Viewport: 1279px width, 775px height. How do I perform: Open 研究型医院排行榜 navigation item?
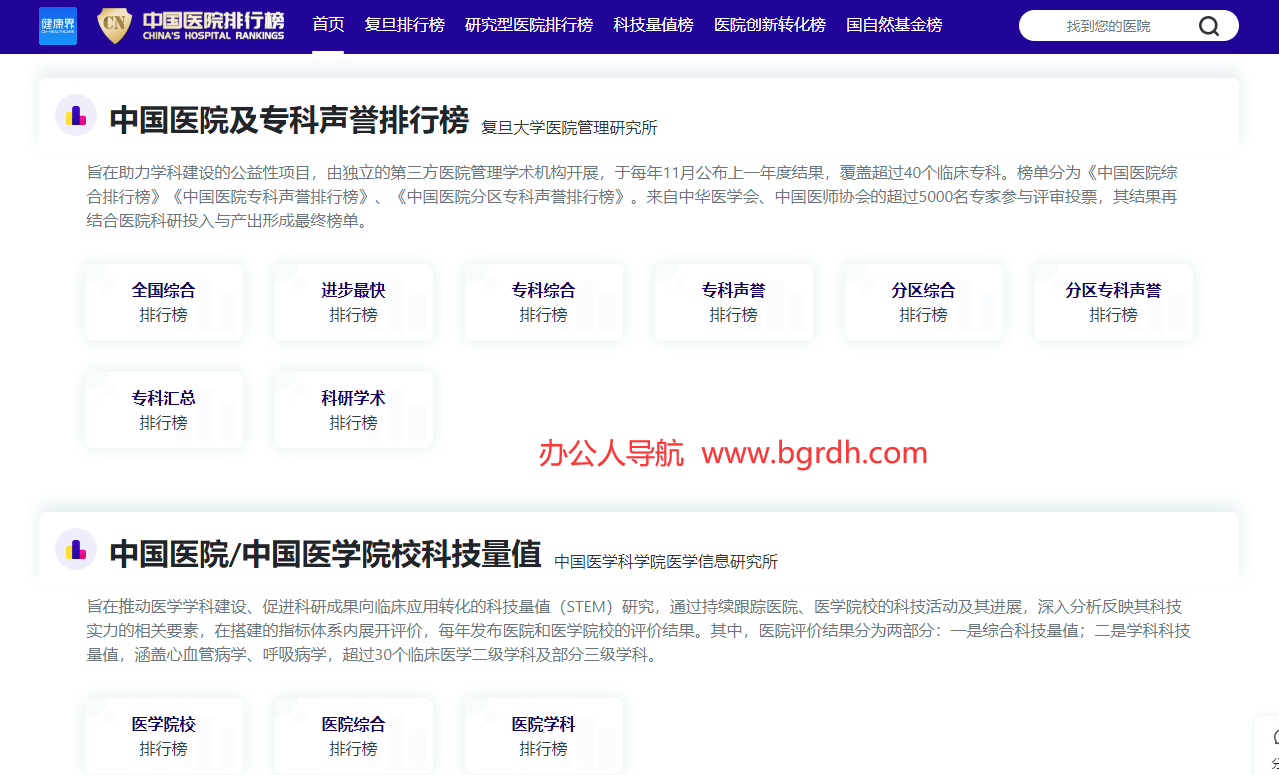tap(529, 25)
